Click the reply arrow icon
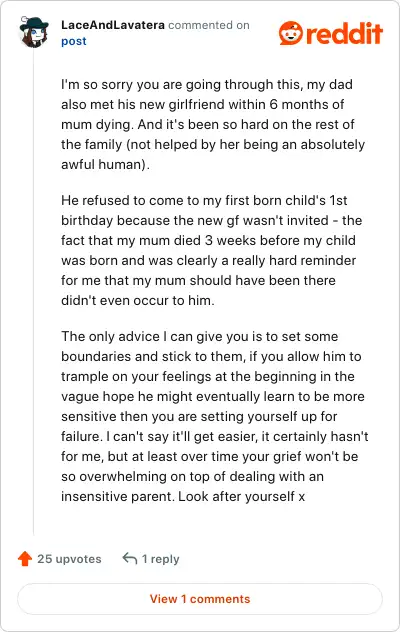 [x=130, y=558]
